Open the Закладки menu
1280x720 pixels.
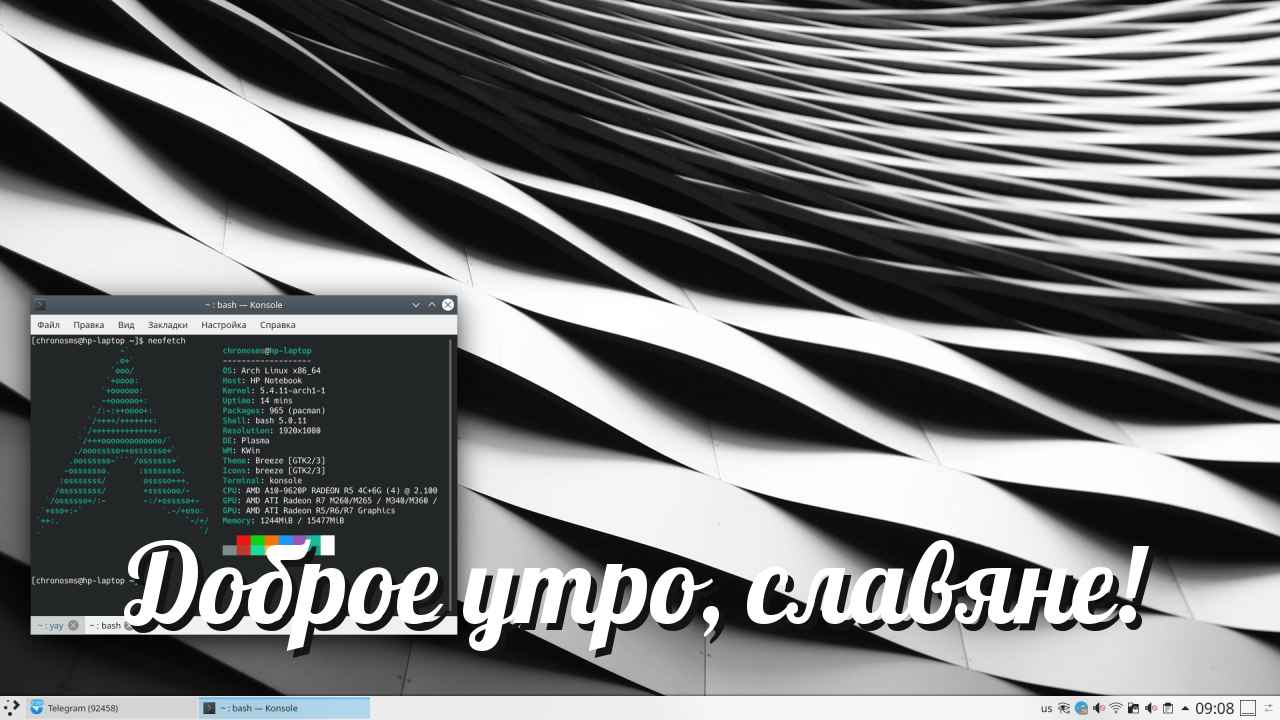coord(168,325)
